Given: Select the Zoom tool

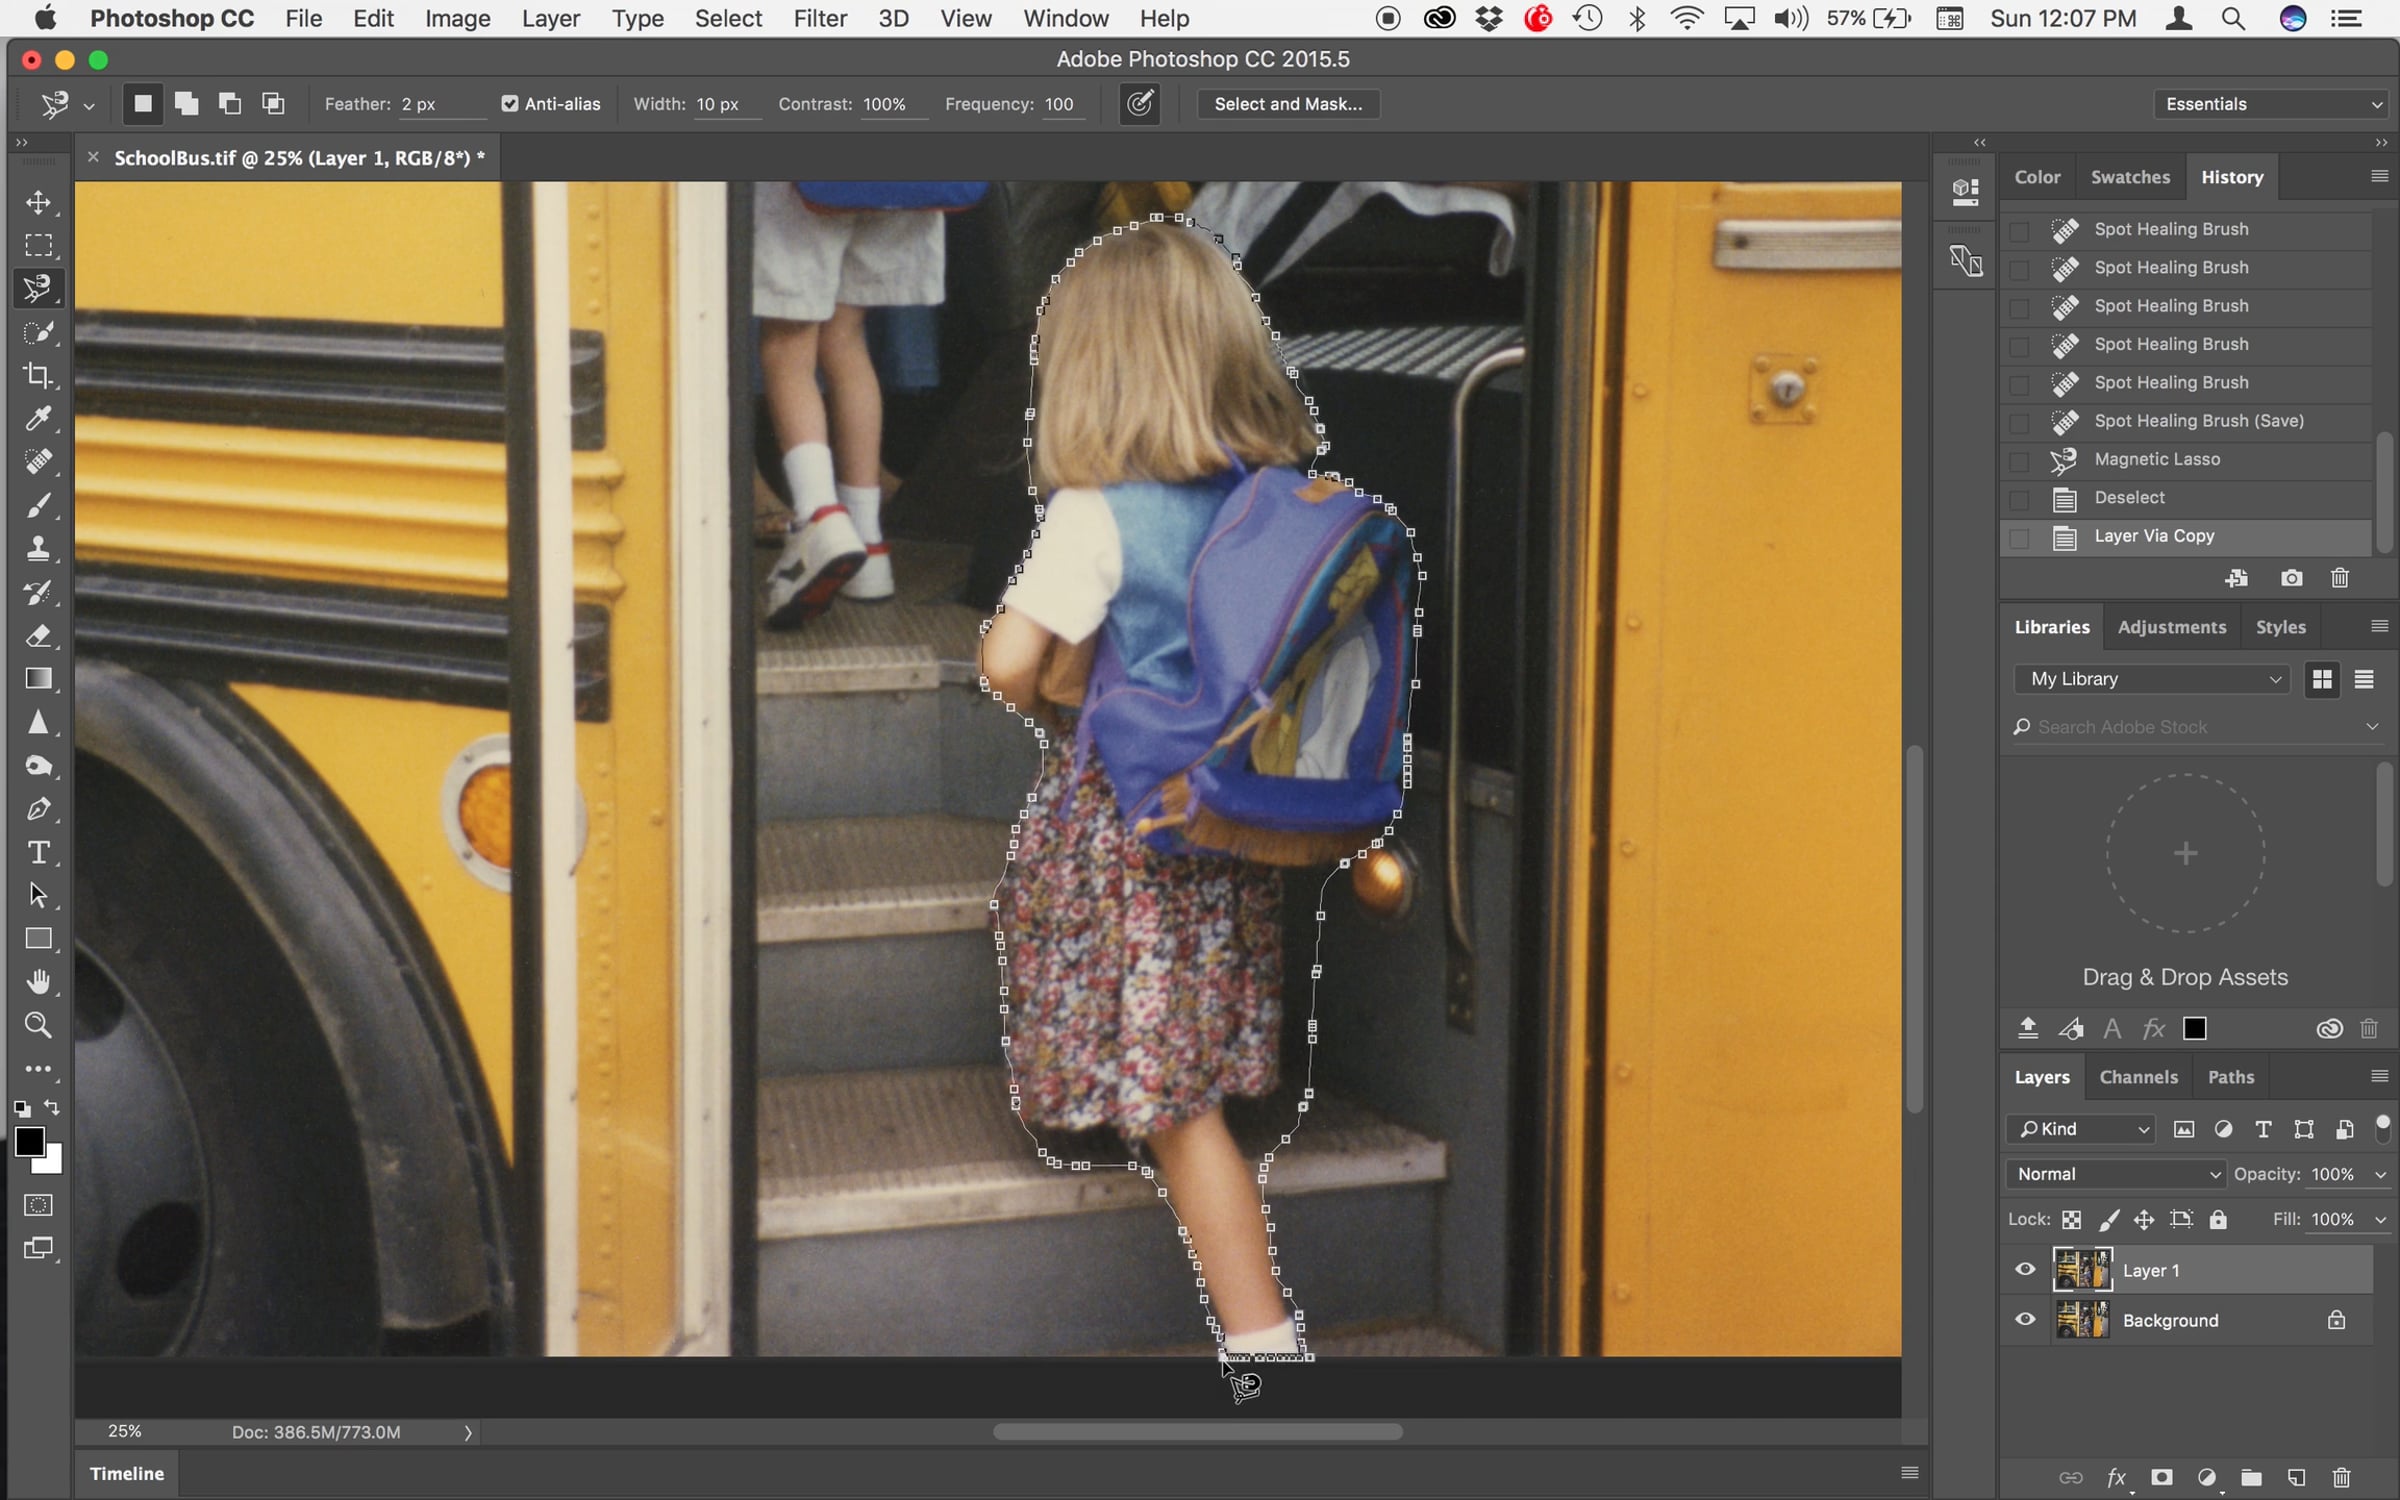Looking at the screenshot, I should click(38, 1025).
